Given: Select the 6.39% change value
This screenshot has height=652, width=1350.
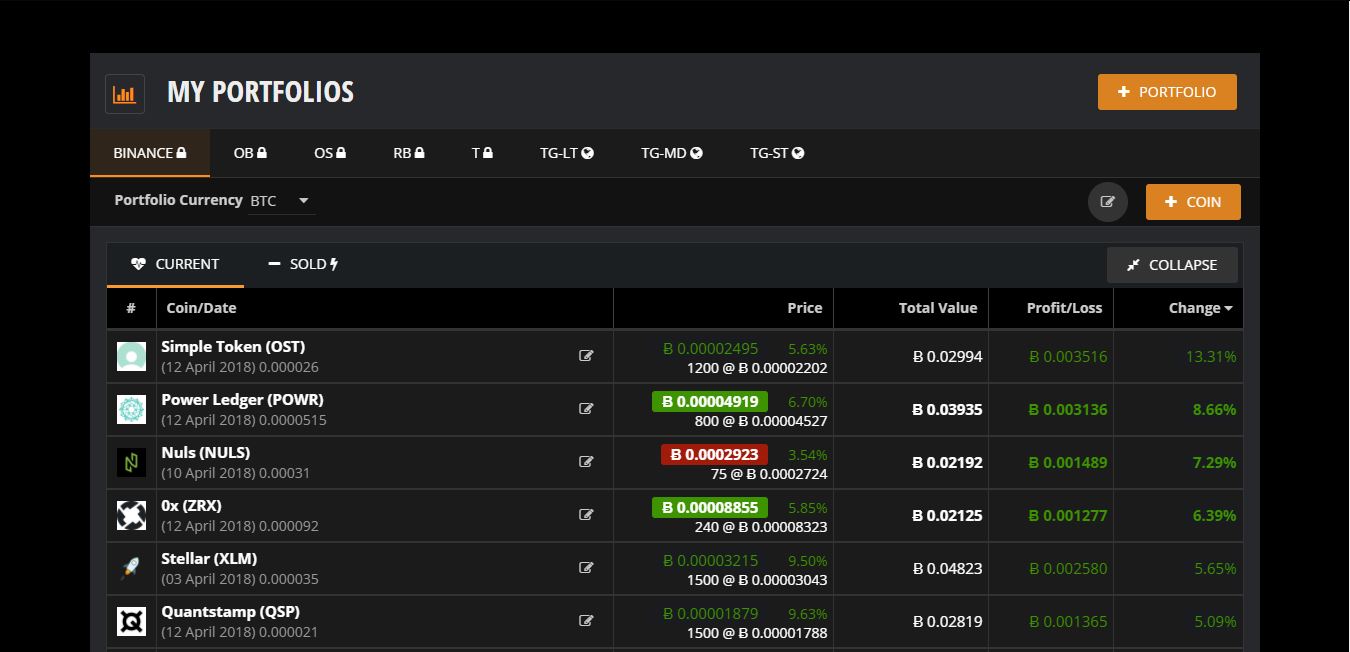Looking at the screenshot, I should (1214, 515).
